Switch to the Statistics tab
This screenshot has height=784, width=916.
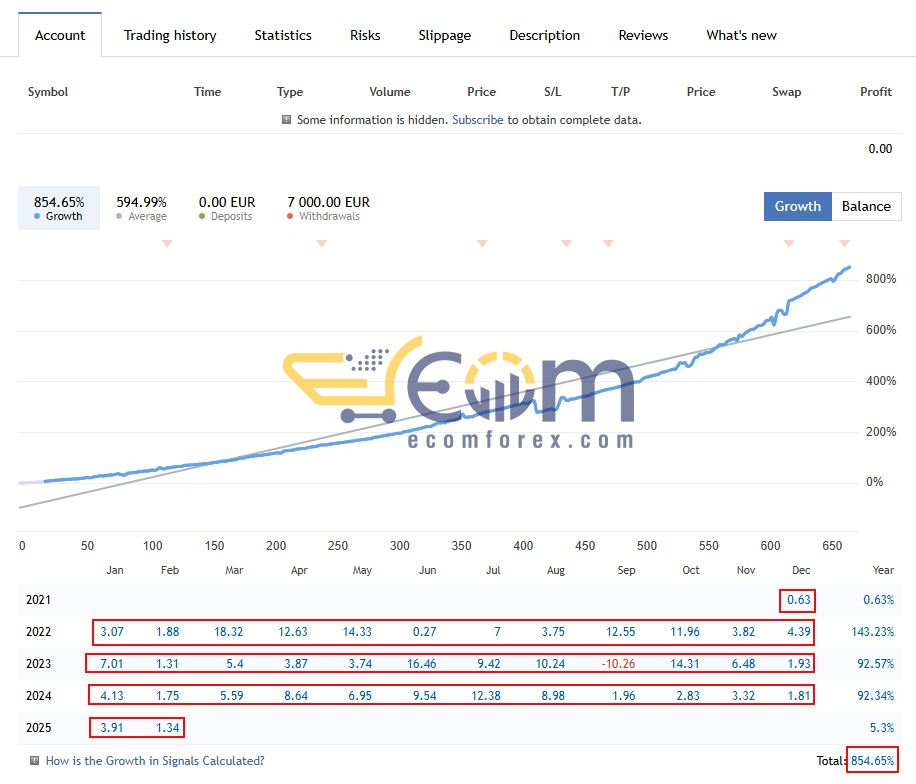point(283,36)
